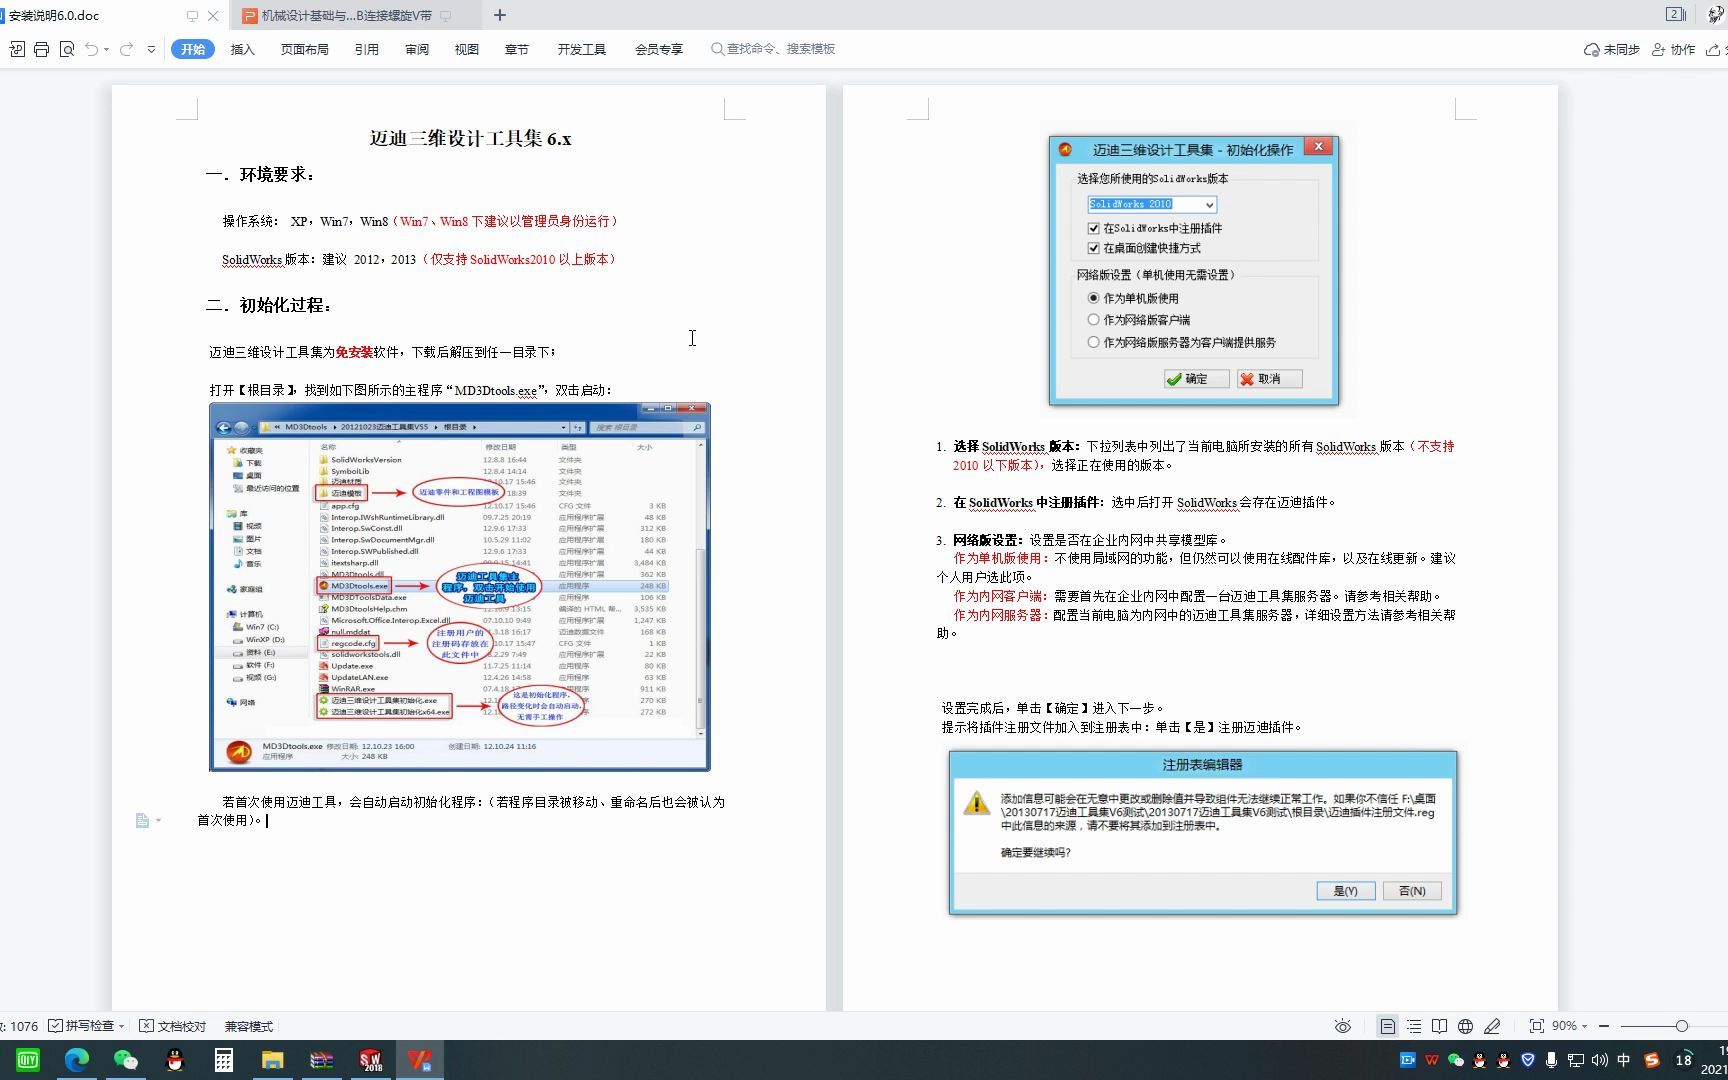The height and width of the screenshot is (1080, 1728).
Task: Switch to the 页面布局 tab
Action: click(305, 49)
